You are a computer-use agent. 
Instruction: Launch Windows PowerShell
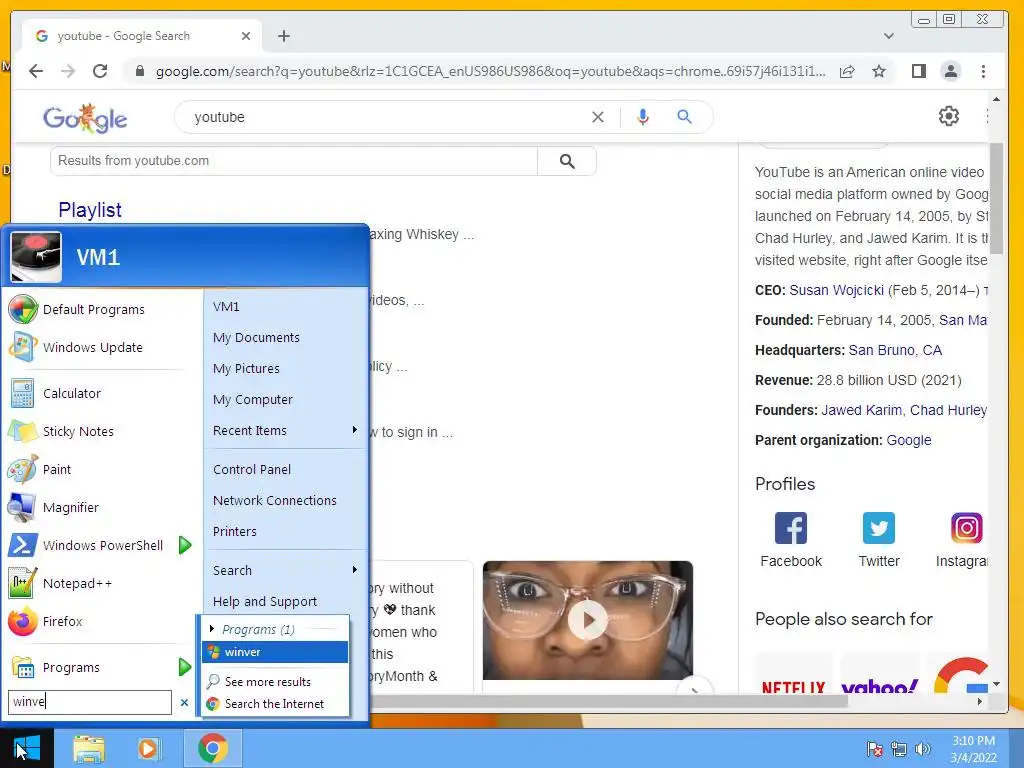pyautogui.click(x=88, y=545)
